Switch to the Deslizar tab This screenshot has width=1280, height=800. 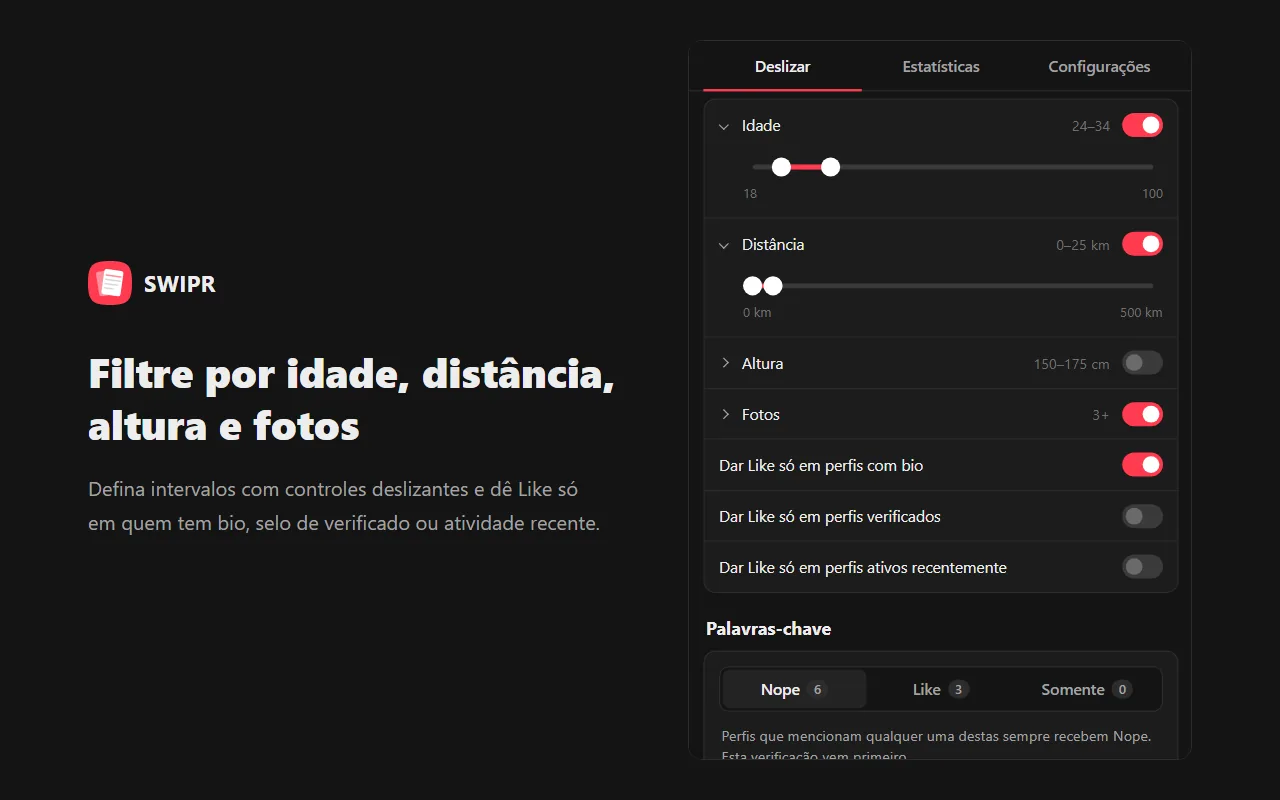point(783,67)
